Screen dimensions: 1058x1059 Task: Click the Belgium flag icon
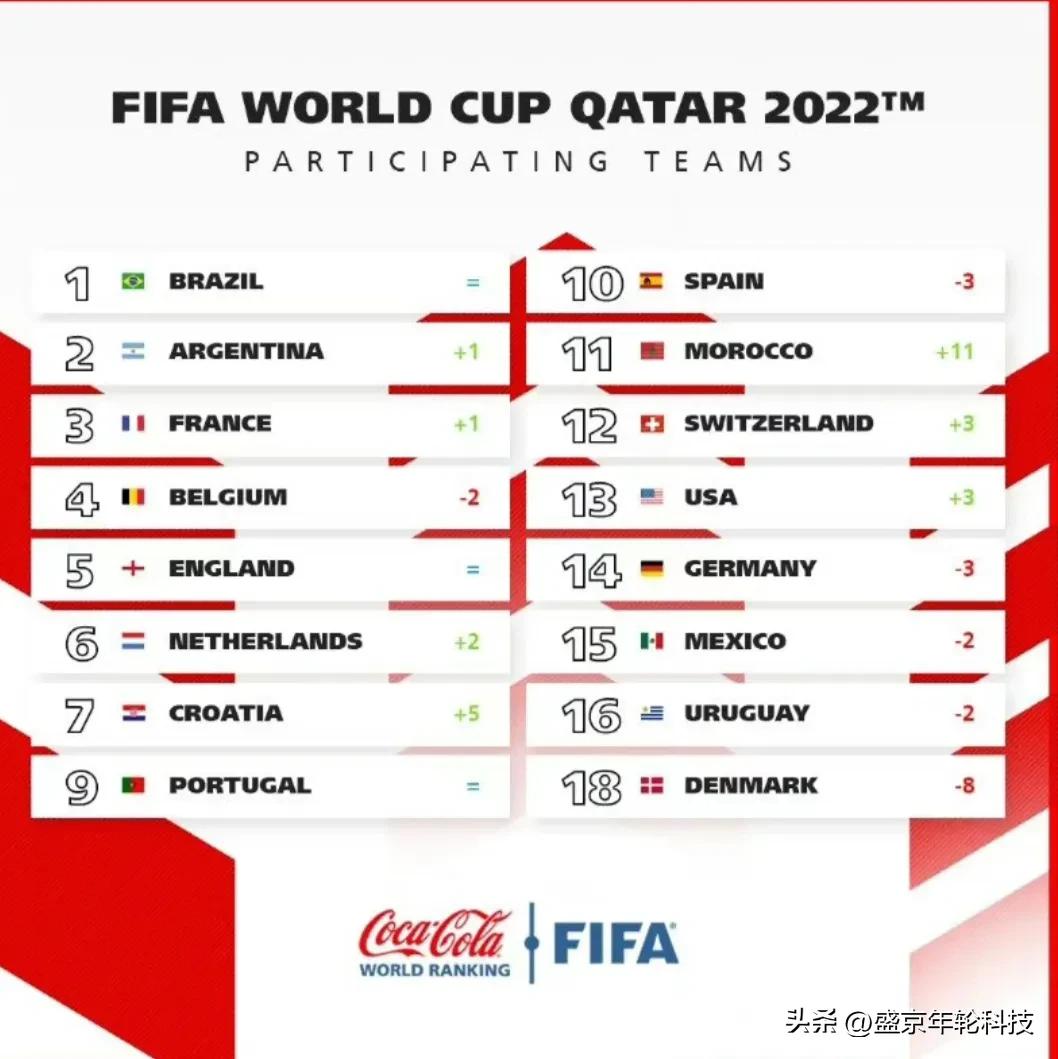(x=133, y=497)
